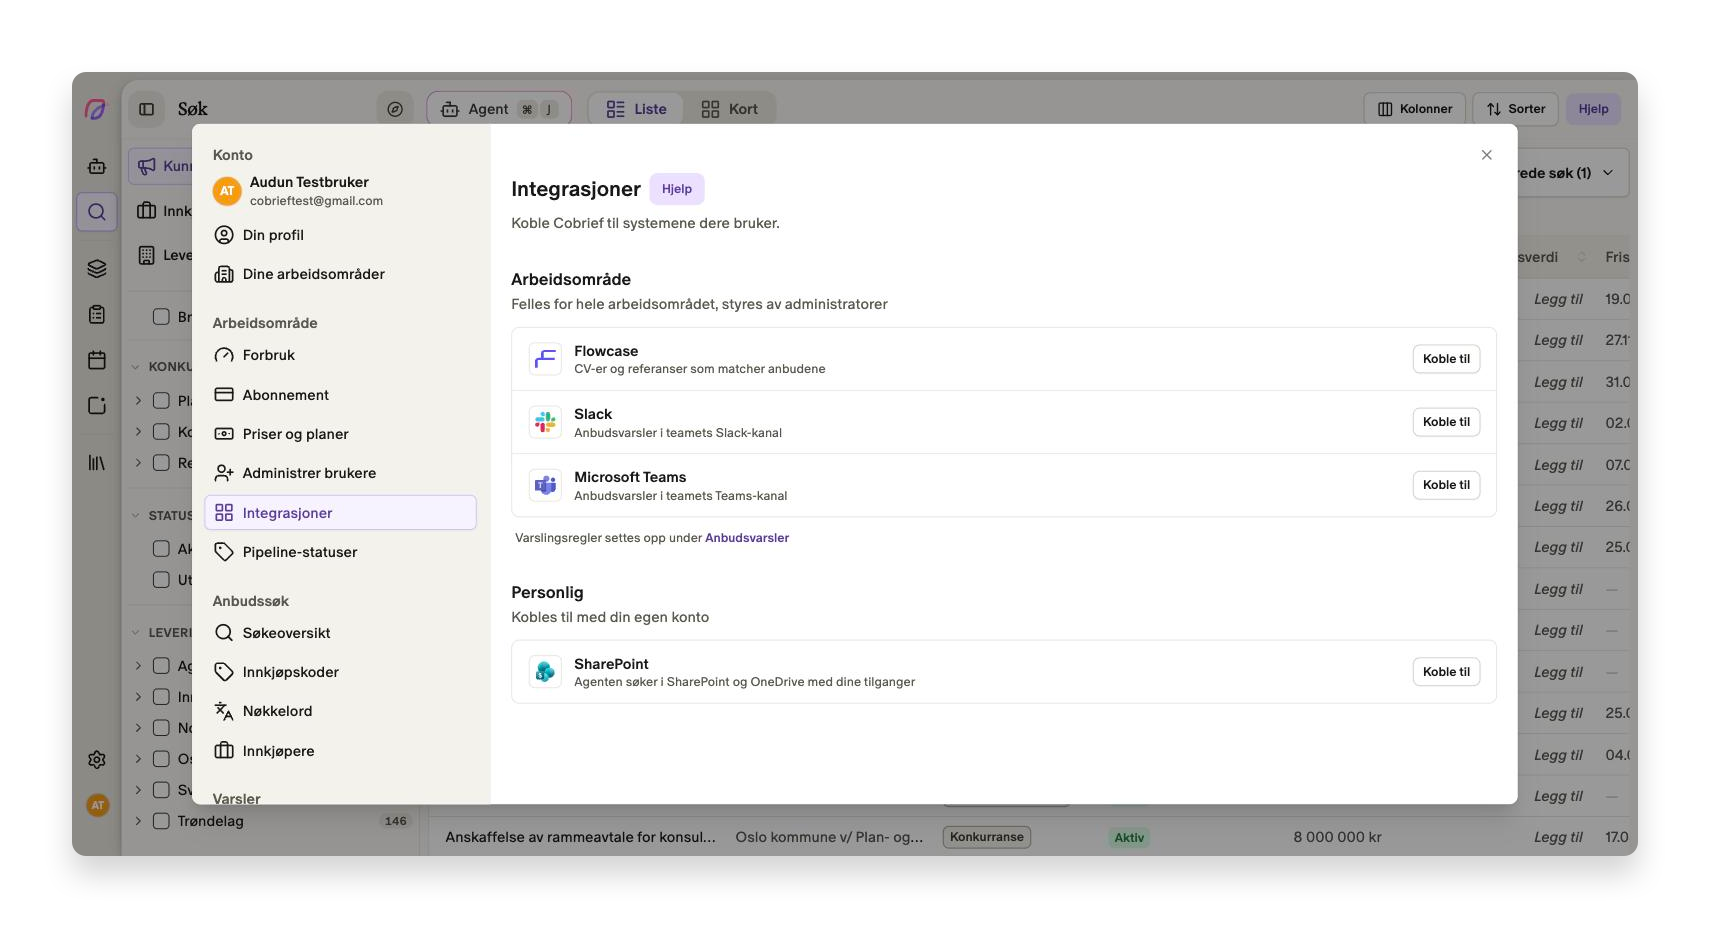Image resolution: width=1710 pixels, height=928 pixels.
Task: Tick the checkbox beside 'Ak' under STATUS
Action: 161,549
